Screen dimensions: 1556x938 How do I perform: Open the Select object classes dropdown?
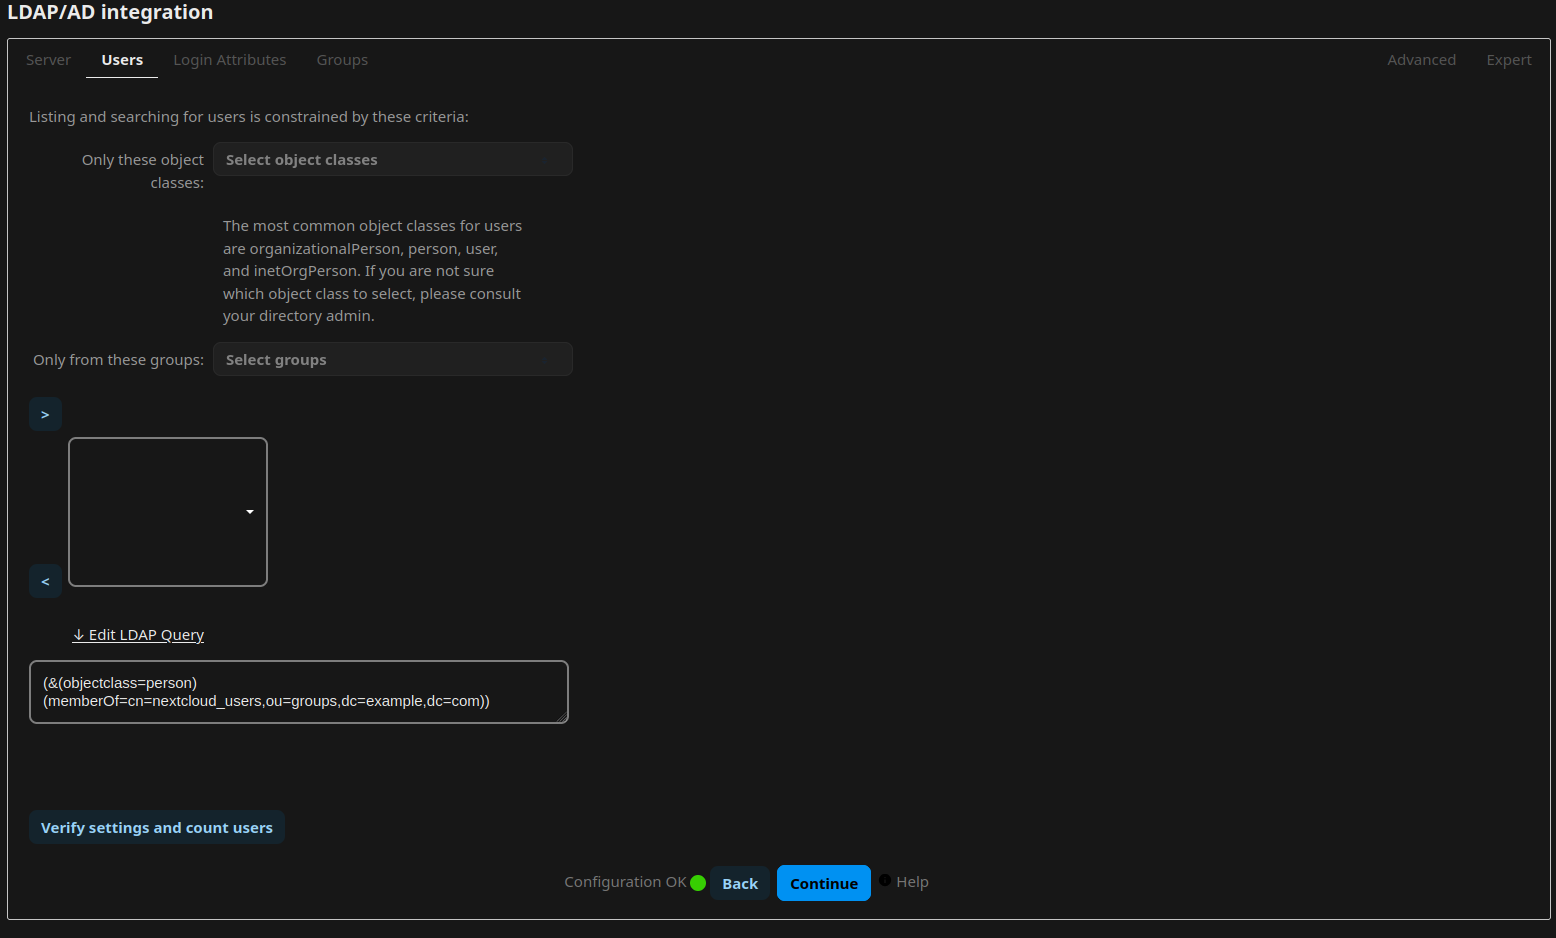pyautogui.click(x=392, y=159)
